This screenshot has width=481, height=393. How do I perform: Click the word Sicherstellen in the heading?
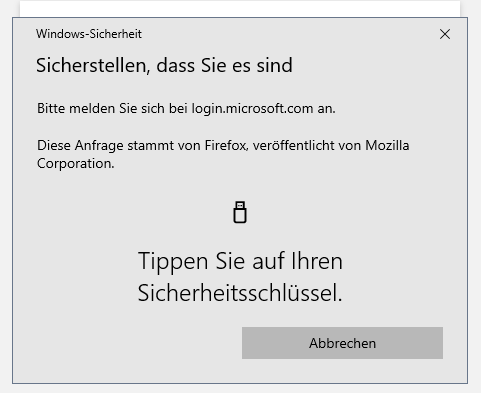point(93,65)
